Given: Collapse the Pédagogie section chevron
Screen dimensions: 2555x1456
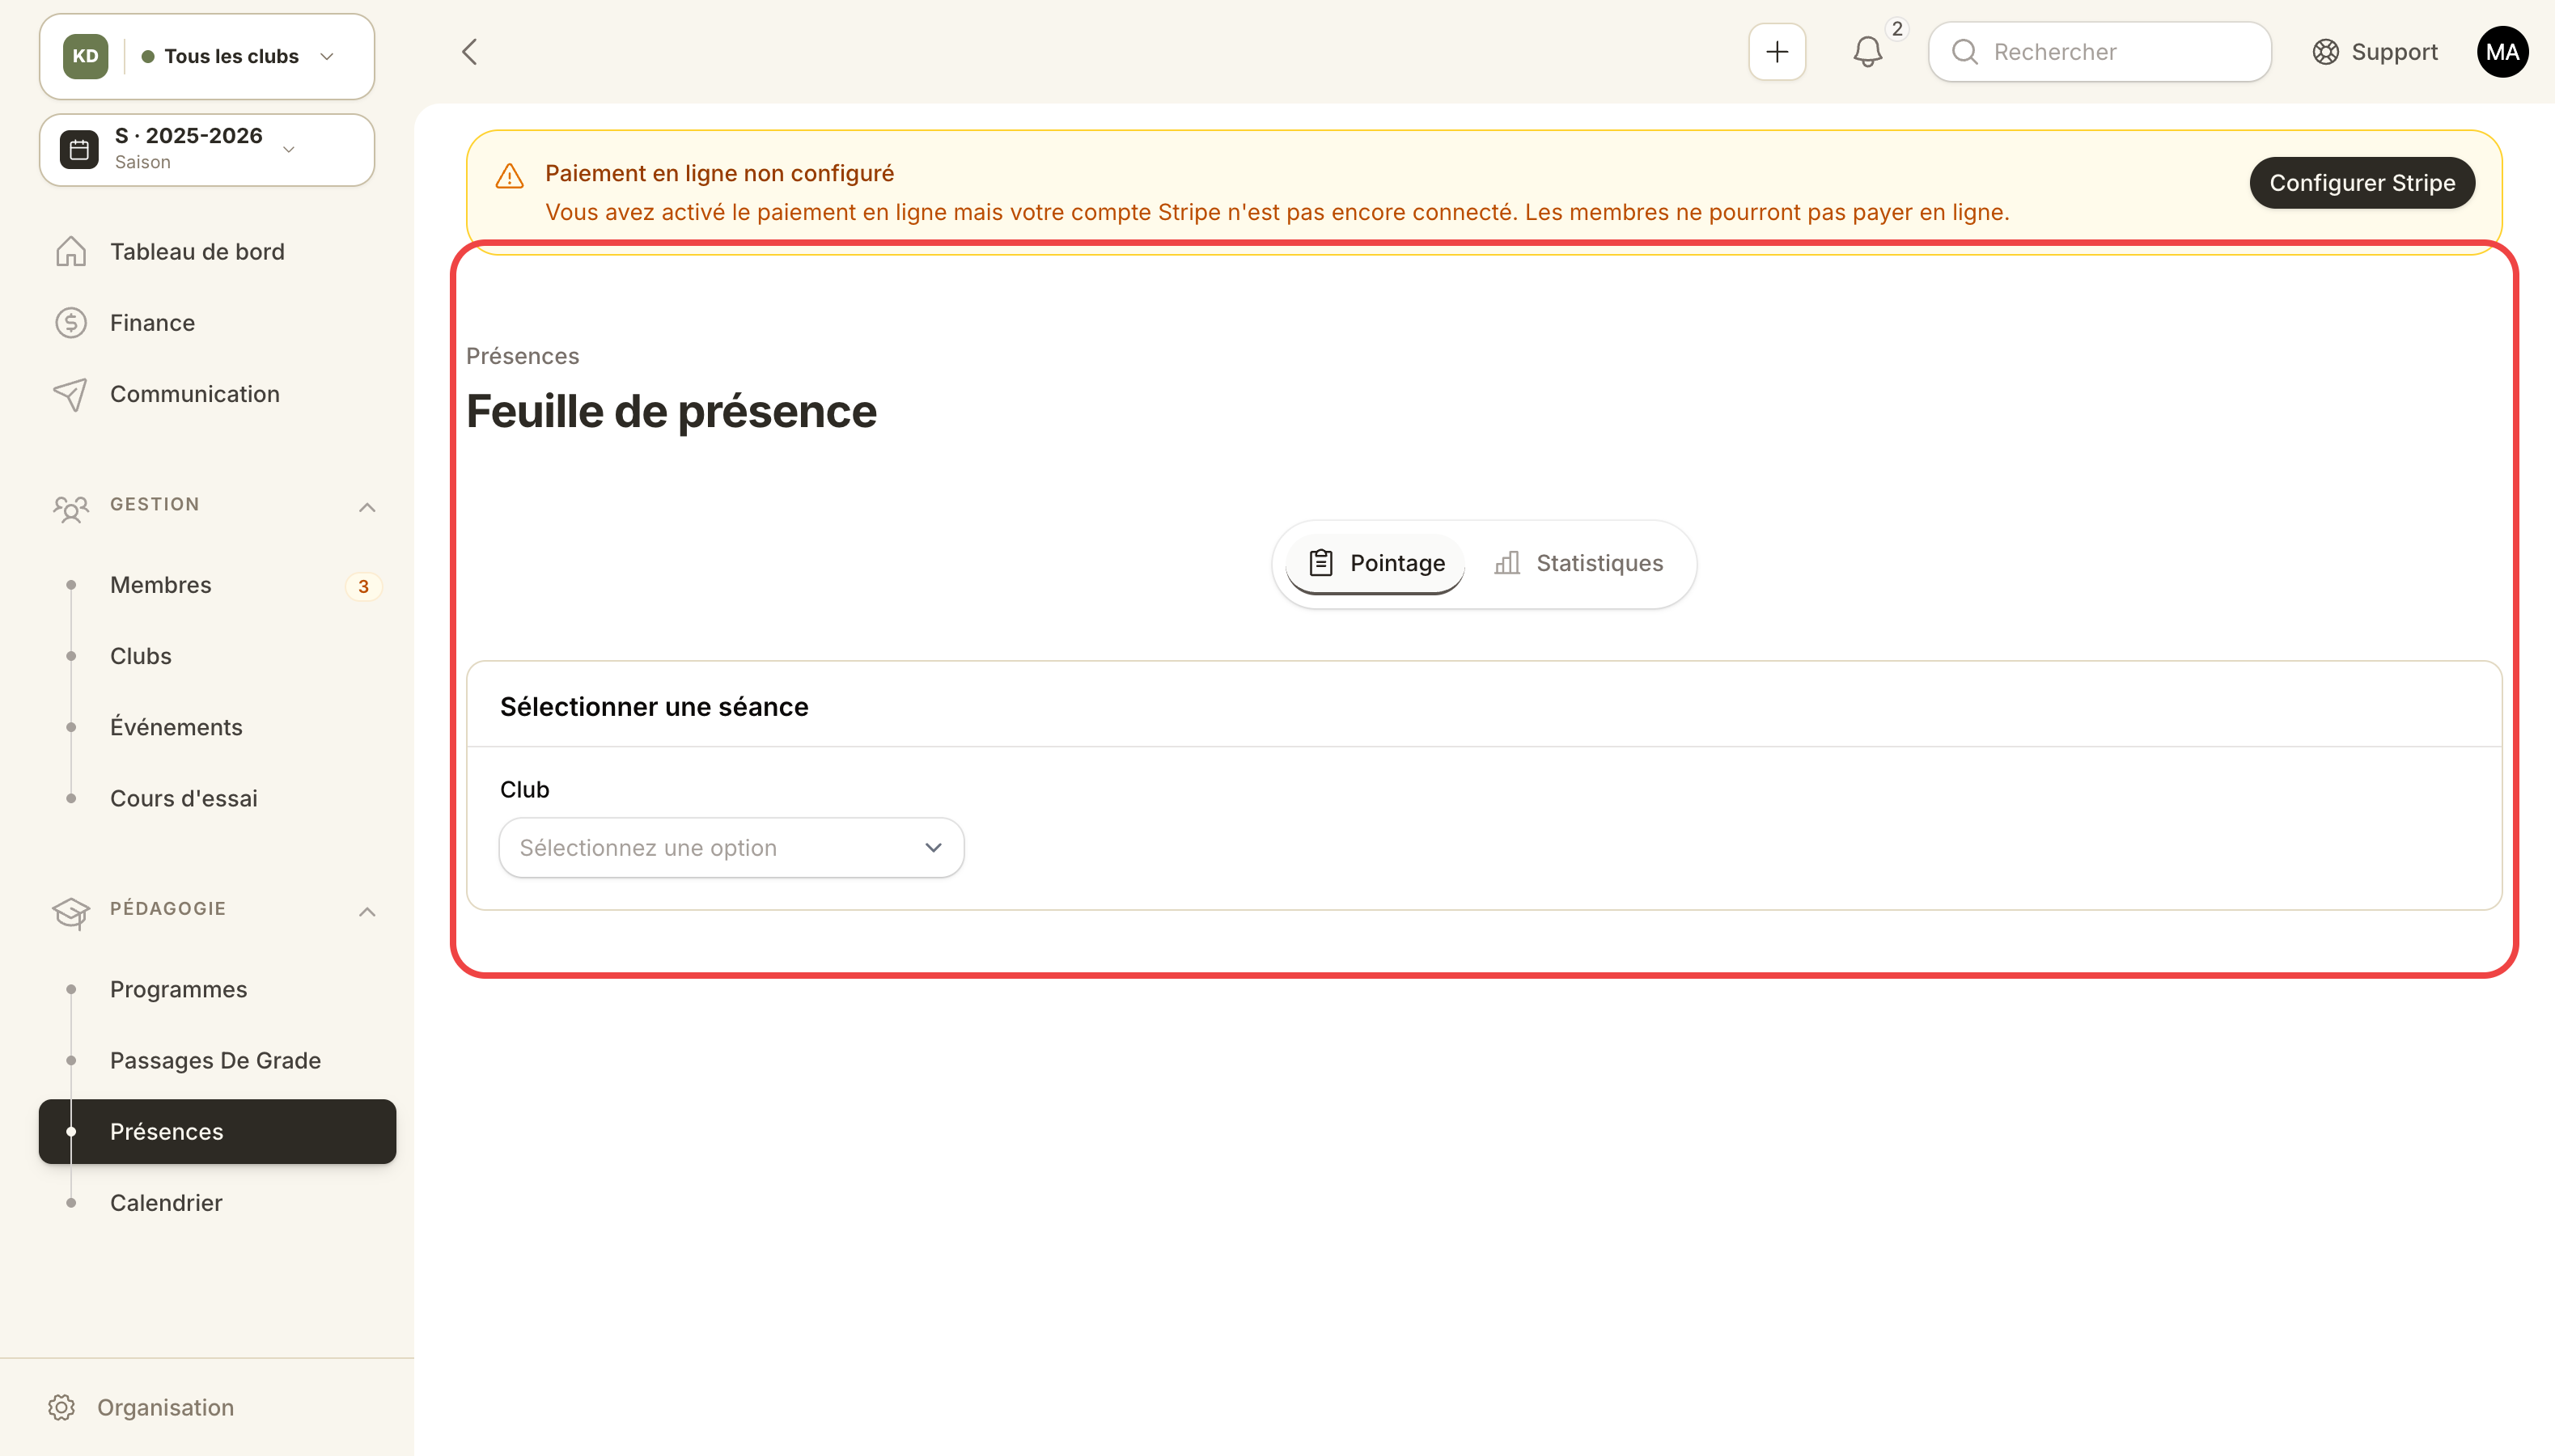Looking at the screenshot, I should 367,911.
